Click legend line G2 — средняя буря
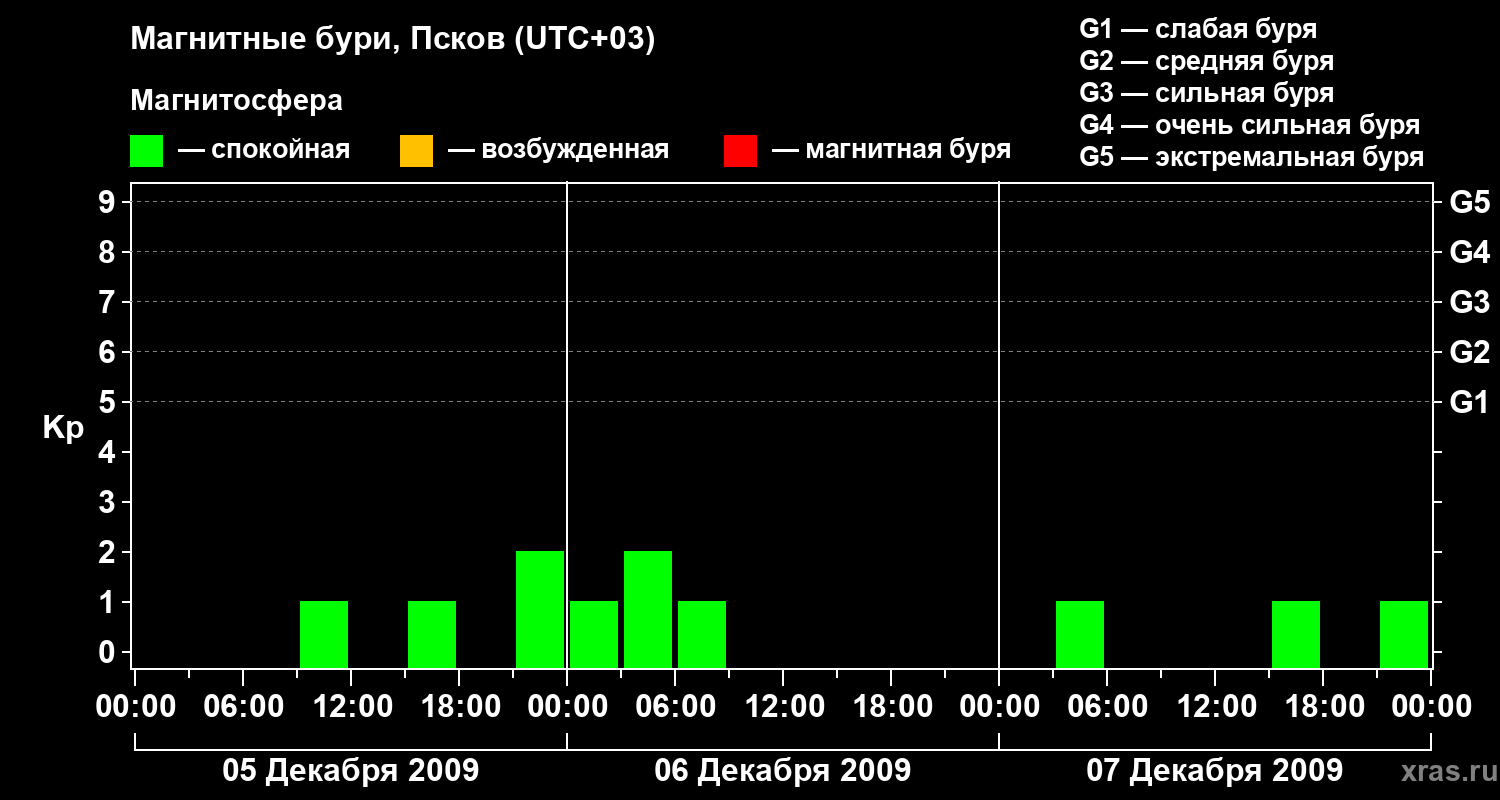This screenshot has width=1500, height=800. pyautogui.click(x=1206, y=61)
